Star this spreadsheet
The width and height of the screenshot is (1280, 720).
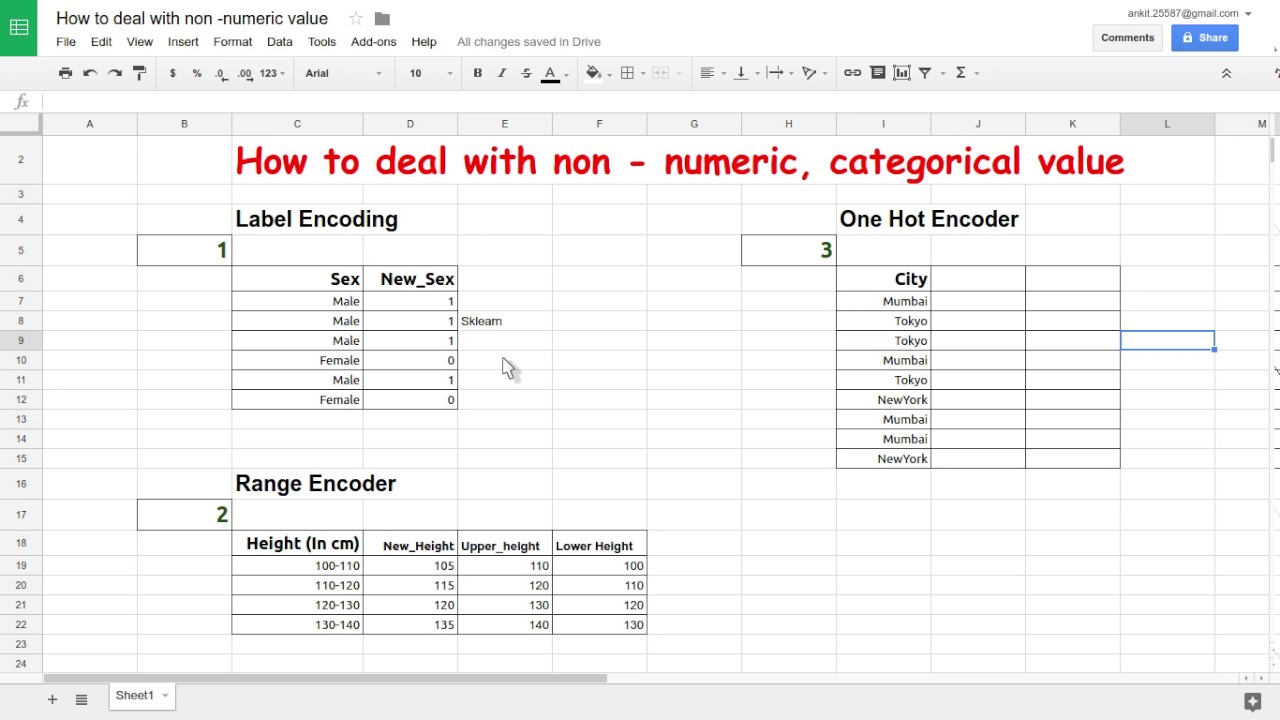(356, 19)
